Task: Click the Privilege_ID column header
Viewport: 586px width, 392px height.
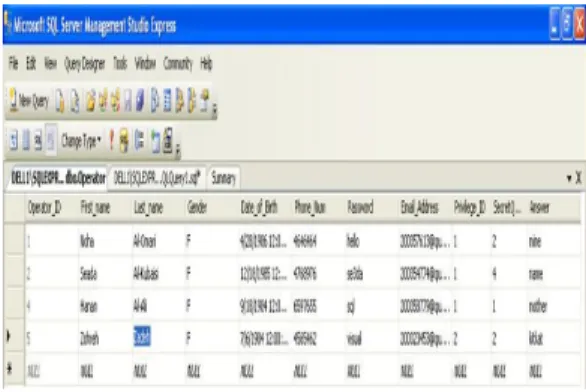Action: point(471,207)
